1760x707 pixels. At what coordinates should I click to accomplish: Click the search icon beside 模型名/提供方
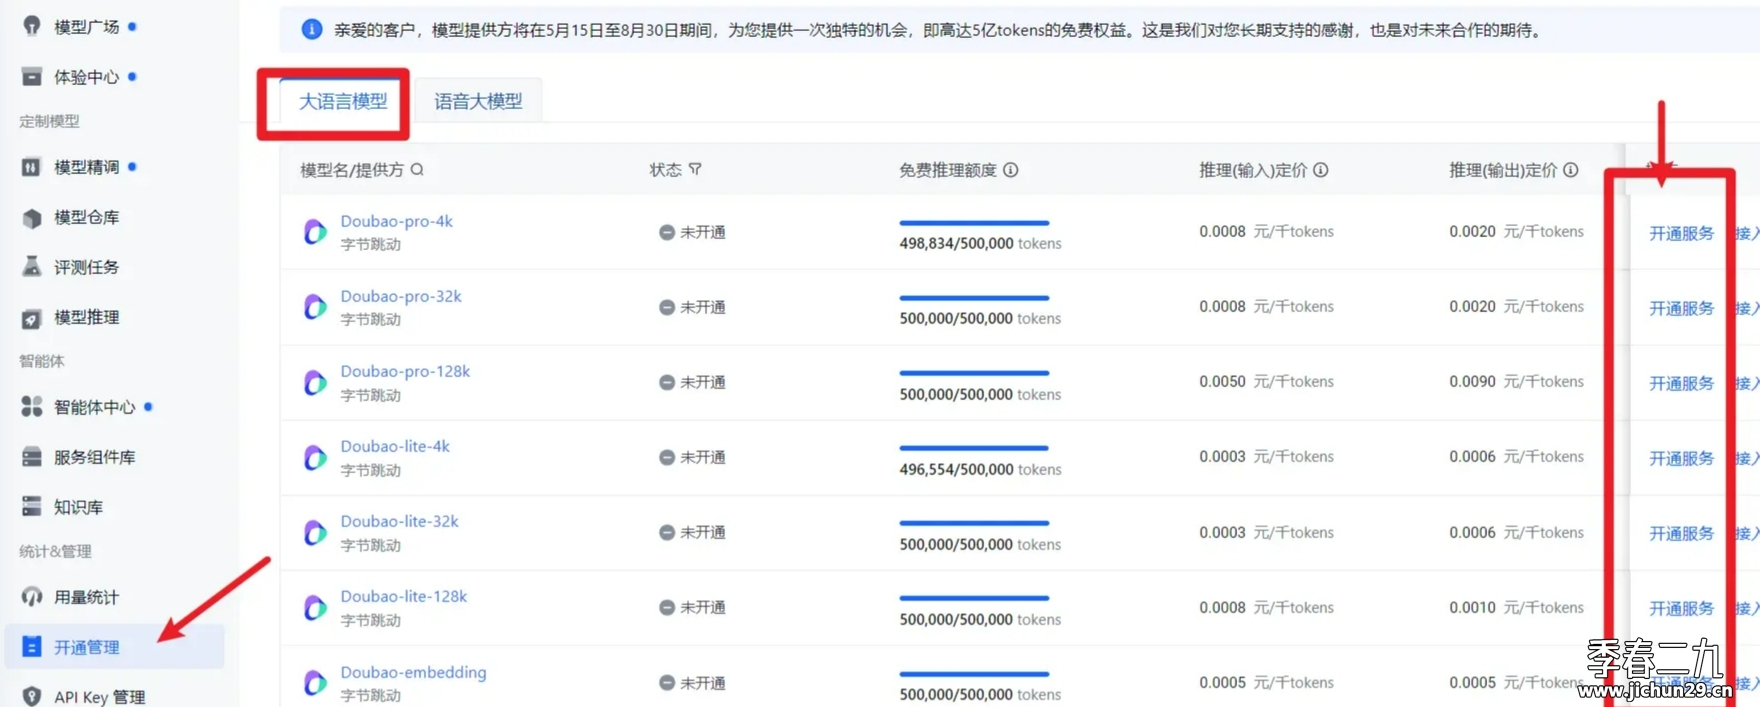point(417,170)
